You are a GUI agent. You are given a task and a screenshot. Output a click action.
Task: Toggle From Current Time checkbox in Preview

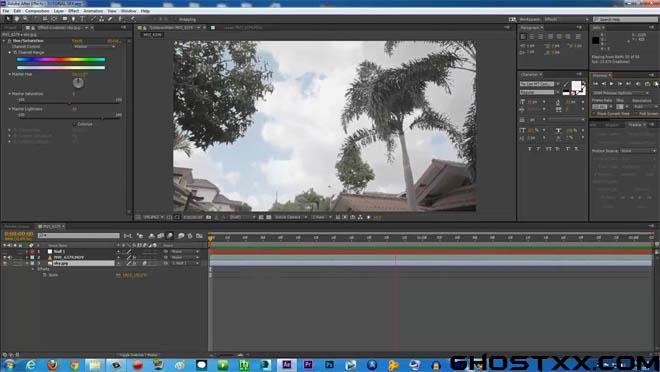tap(594, 114)
